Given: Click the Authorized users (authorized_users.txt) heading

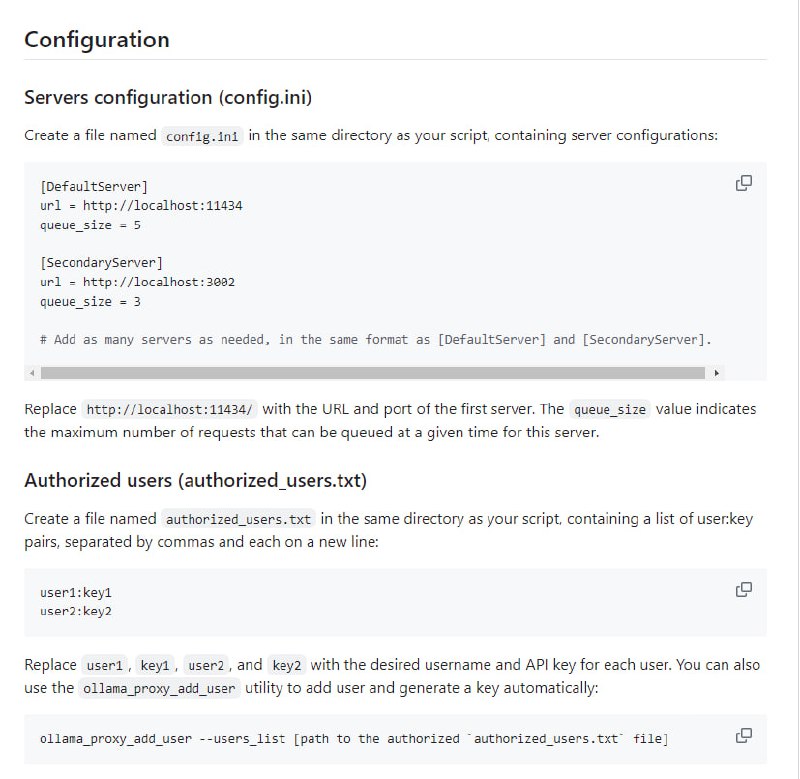Looking at the screenshot, I should pos(195,481).
